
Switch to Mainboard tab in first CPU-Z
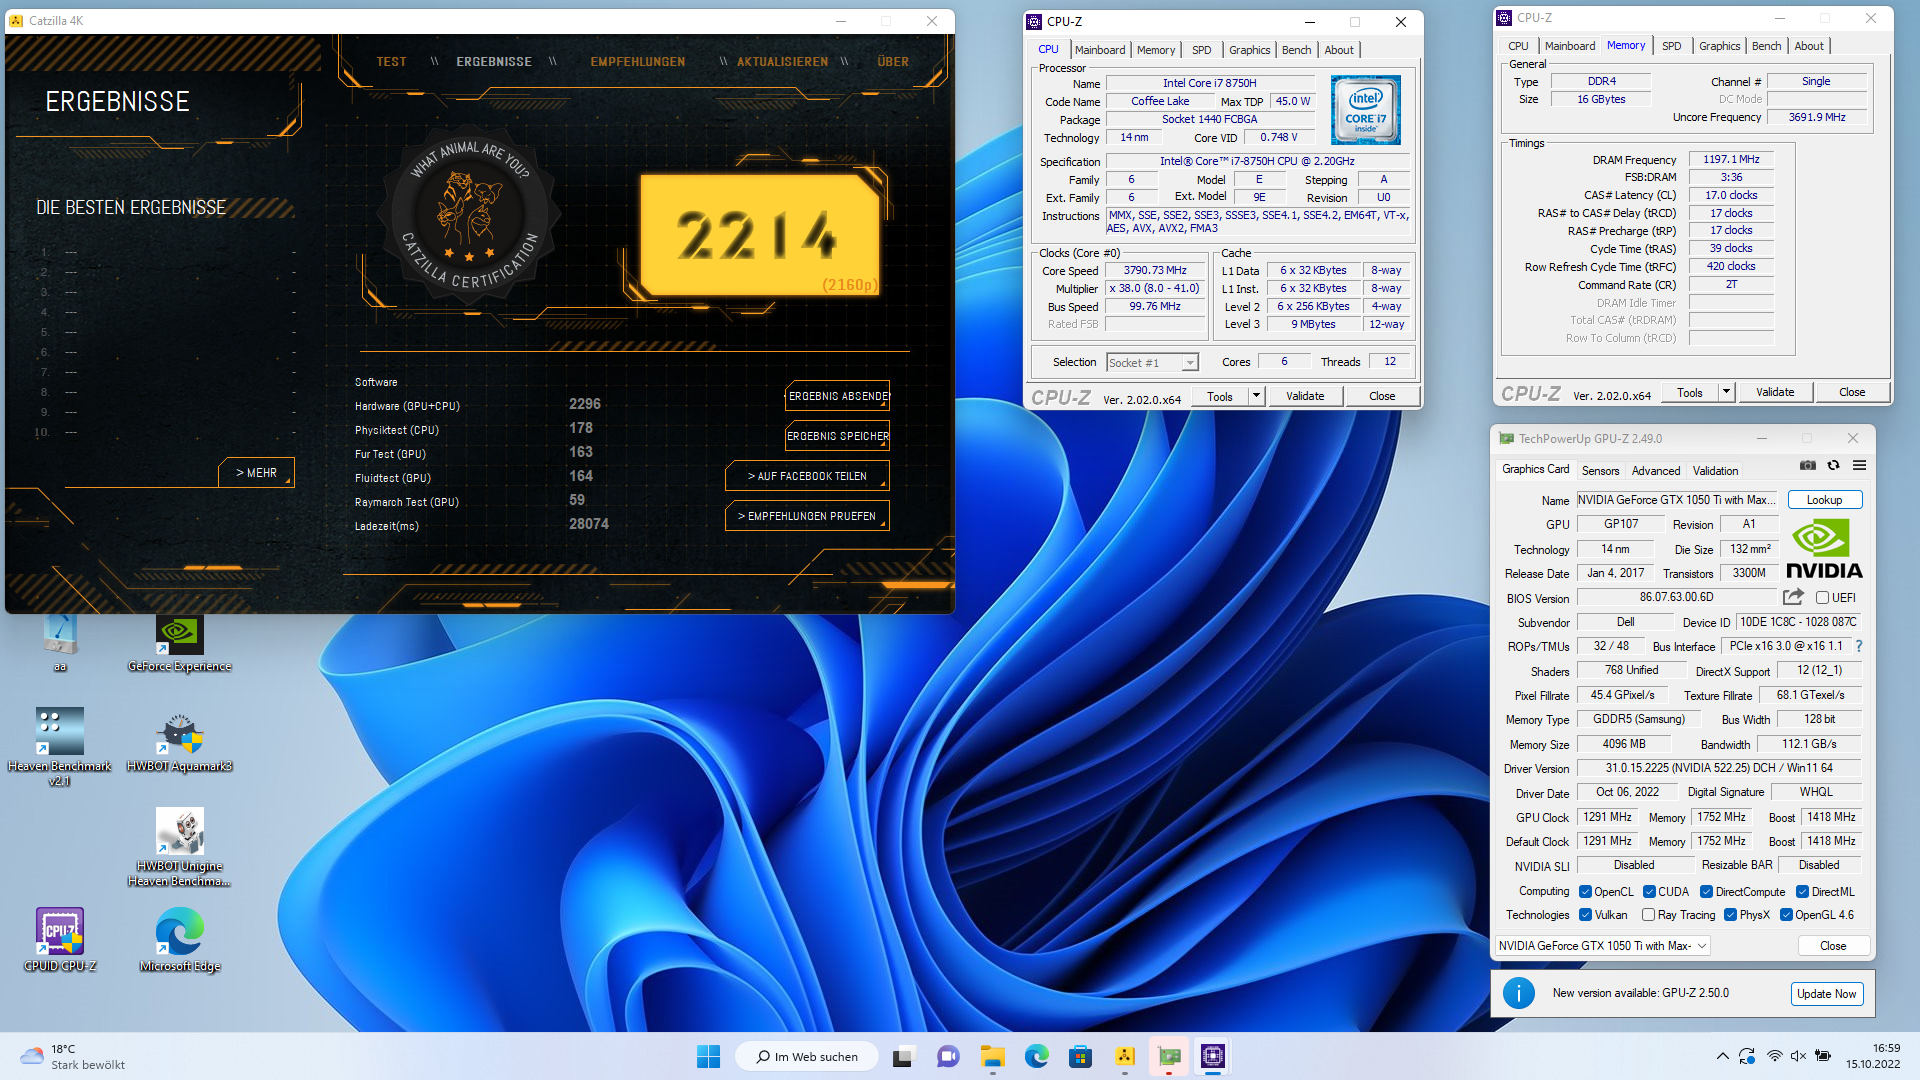tap(1100, 50)
